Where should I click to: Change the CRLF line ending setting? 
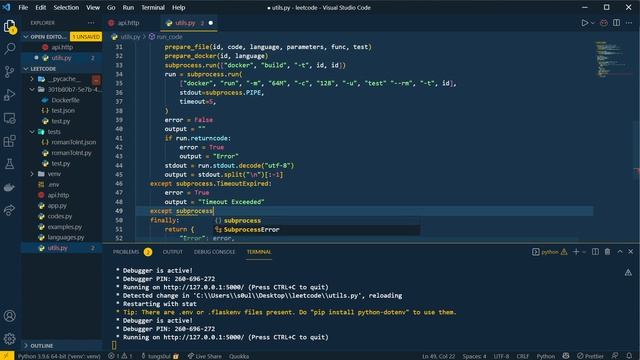522,356
